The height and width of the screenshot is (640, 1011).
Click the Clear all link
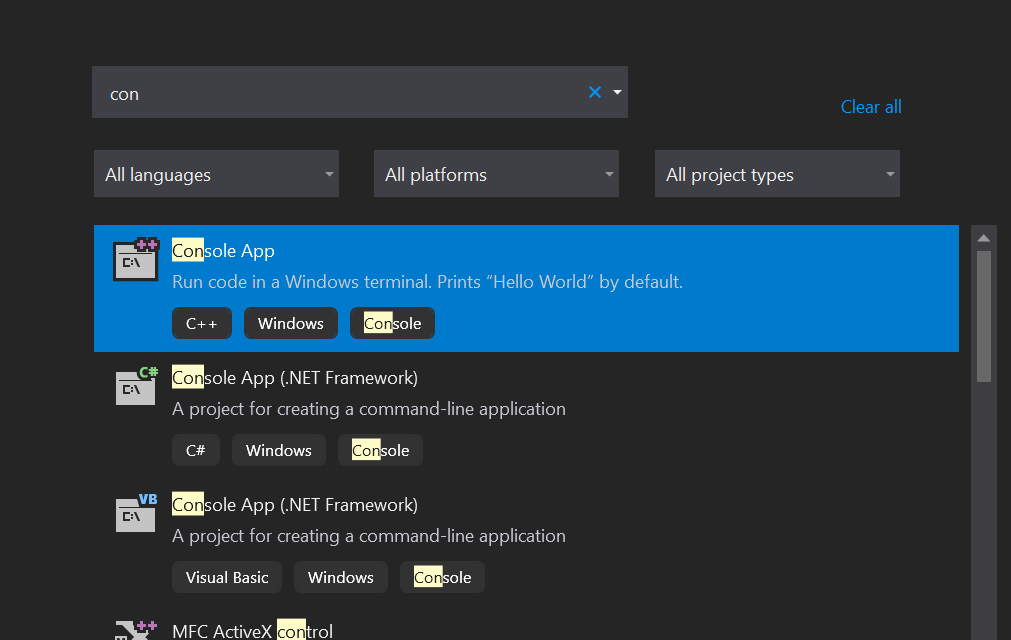871,107
